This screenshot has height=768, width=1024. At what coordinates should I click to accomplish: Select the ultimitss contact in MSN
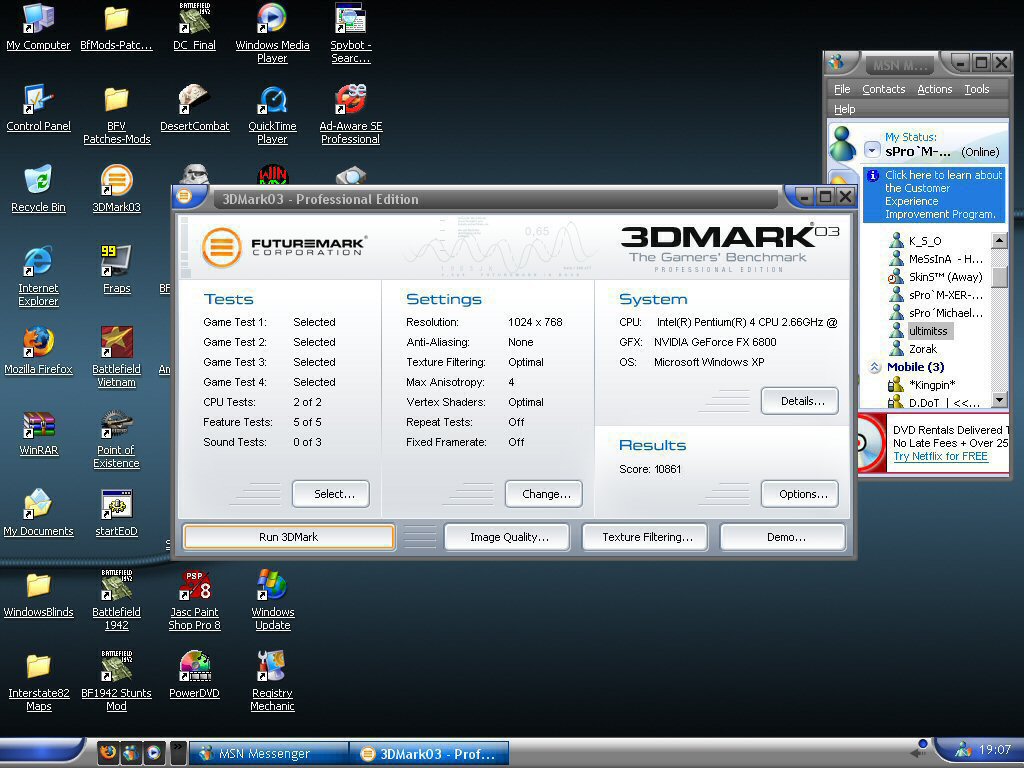point(920,331)
